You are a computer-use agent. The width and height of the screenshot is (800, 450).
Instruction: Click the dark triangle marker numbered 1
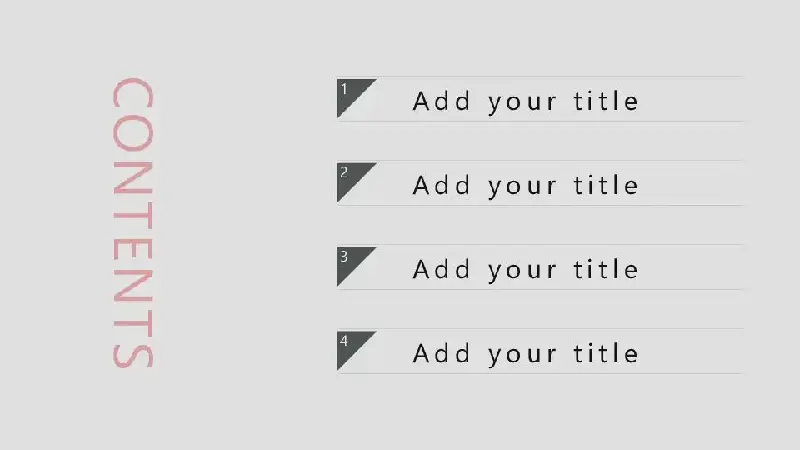coord(352,94)
